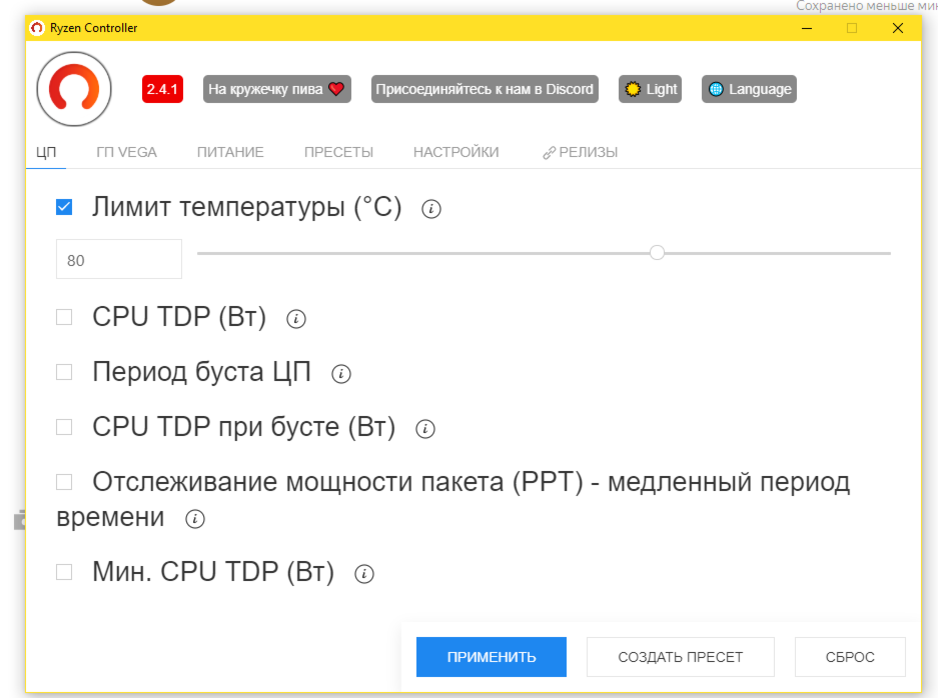The width and height of the screenshot is (938, 698).
Task: Click the Ryzen Controller round logo
Action: click(x=74, y=89)
